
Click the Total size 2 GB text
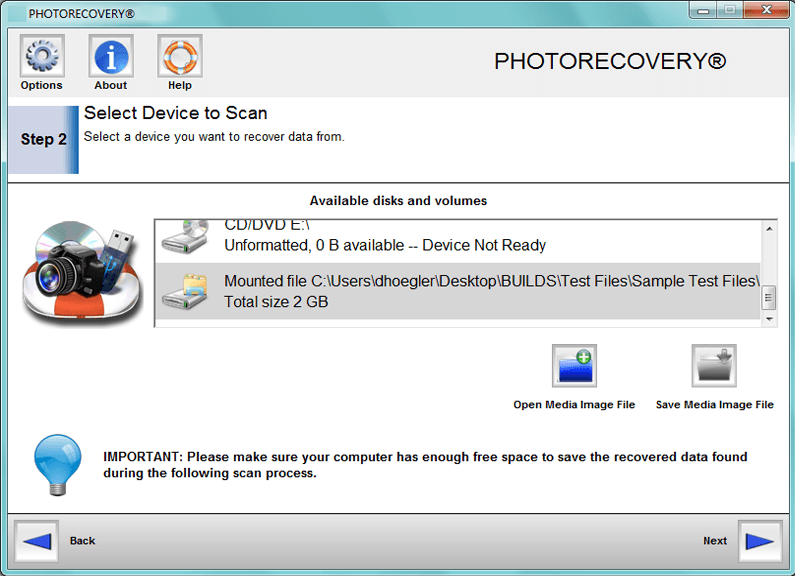click(x=276, y=302)
